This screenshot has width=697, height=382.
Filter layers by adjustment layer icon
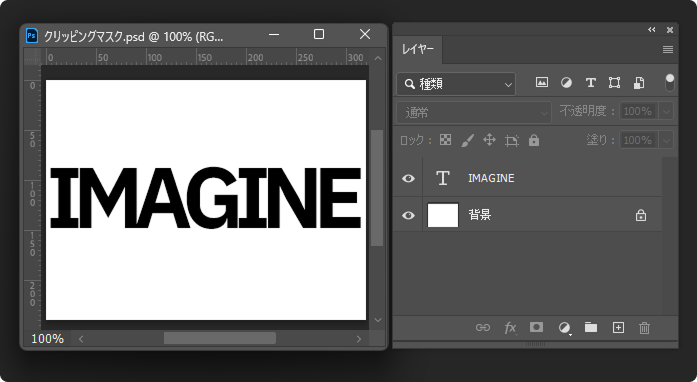tap(566, 82)
